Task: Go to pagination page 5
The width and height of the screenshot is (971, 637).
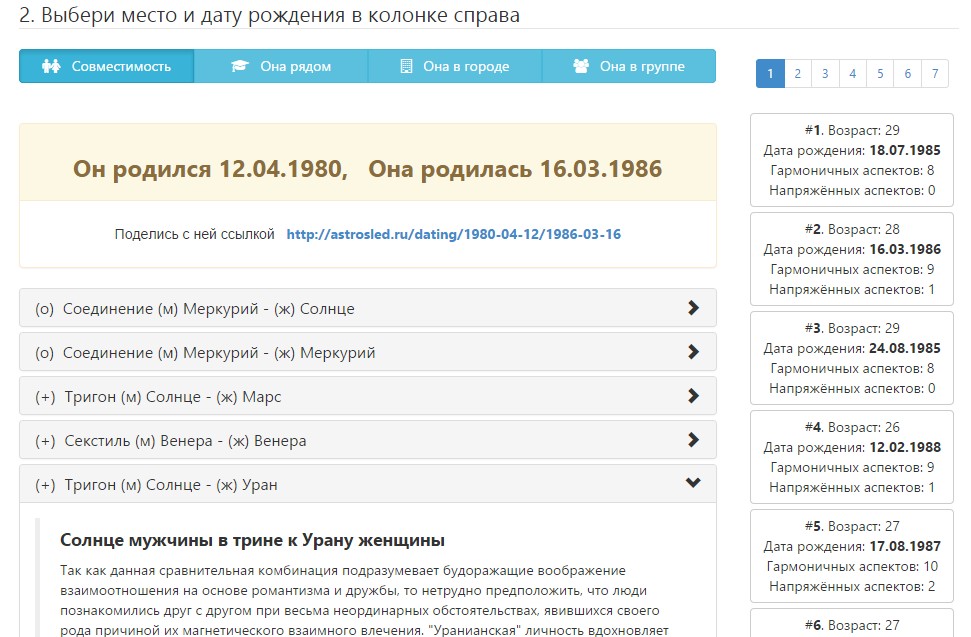Action: [880, 74]
